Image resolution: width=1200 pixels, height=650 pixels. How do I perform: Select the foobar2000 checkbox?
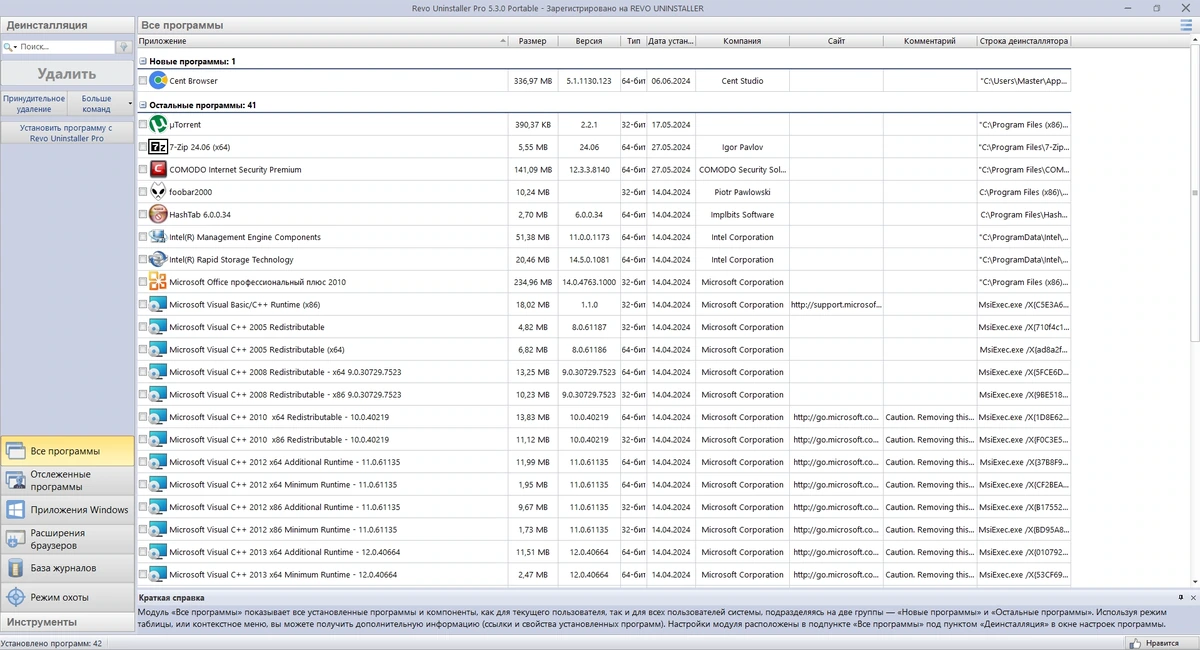tap(143, 192)
